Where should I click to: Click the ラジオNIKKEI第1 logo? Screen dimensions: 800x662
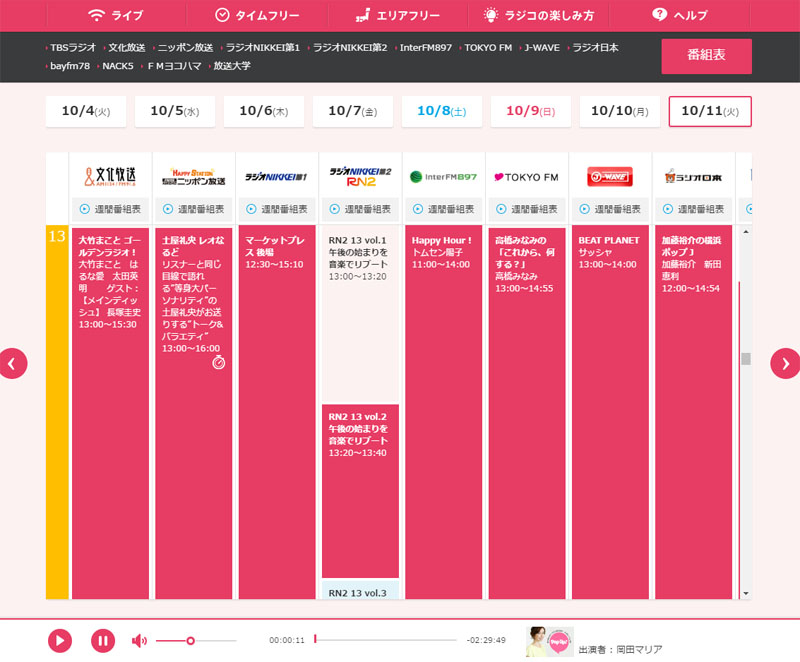[x=277, y=177]
